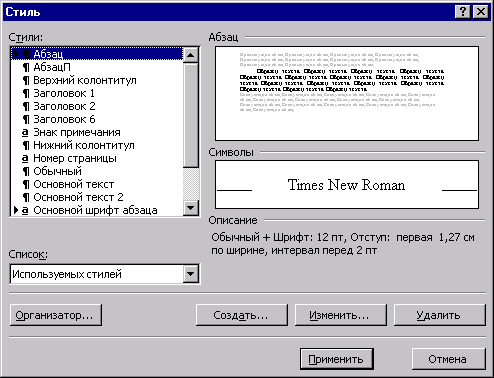Pick the Заголовок 1 style
Image resolution: width=494 pixels, height=378 pixels.
97,93
